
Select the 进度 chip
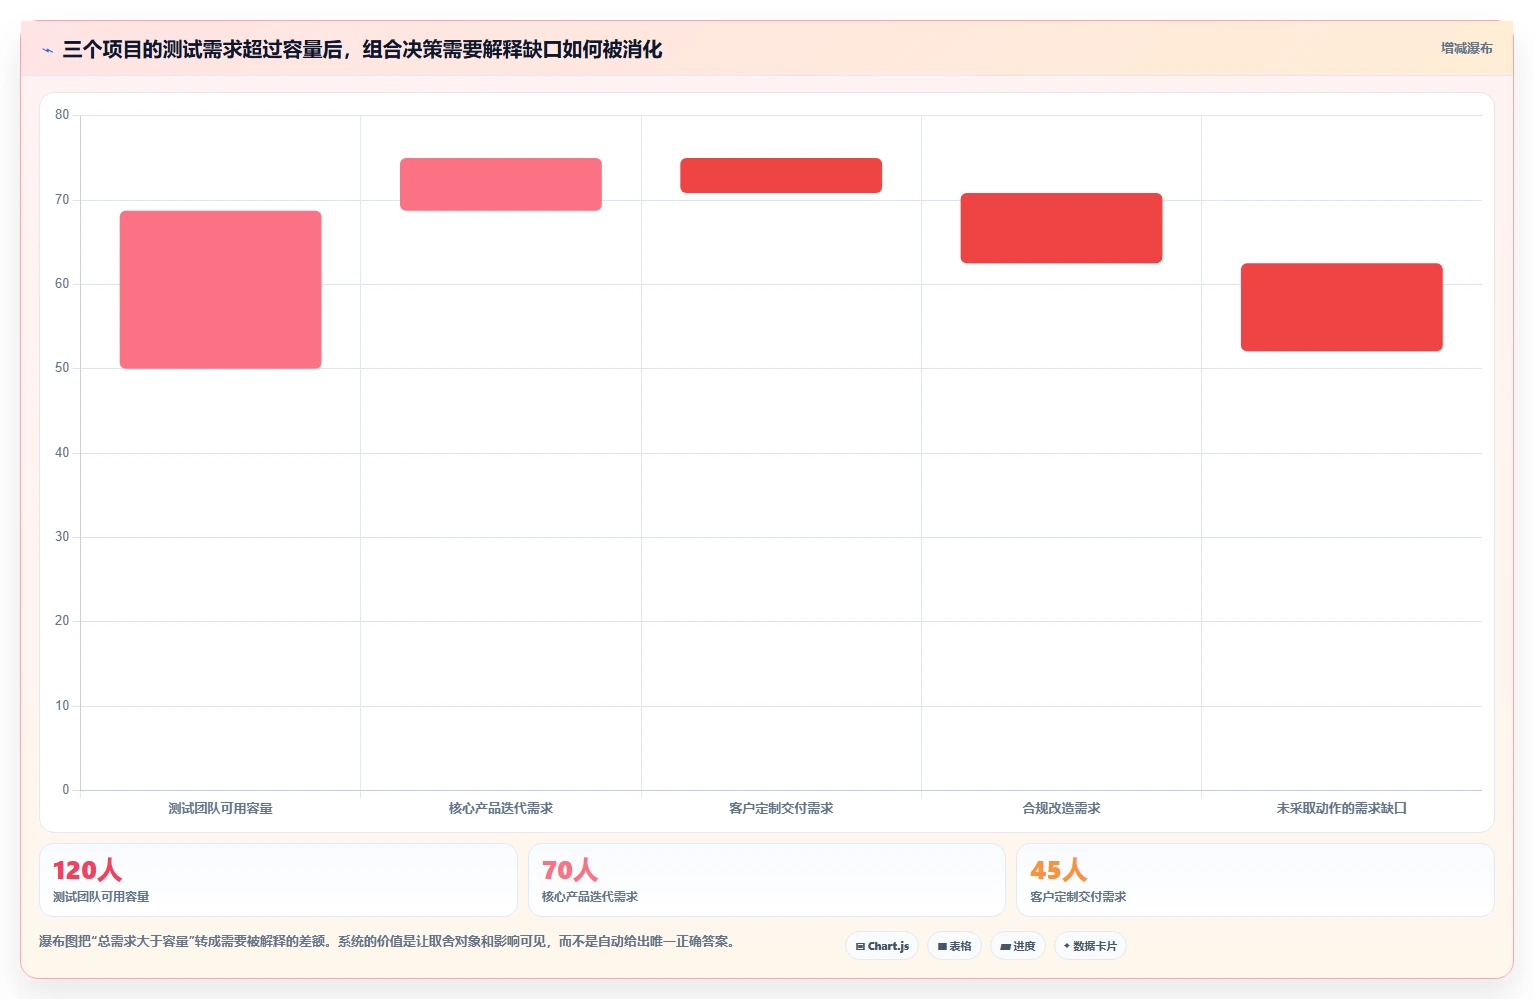1018,946
